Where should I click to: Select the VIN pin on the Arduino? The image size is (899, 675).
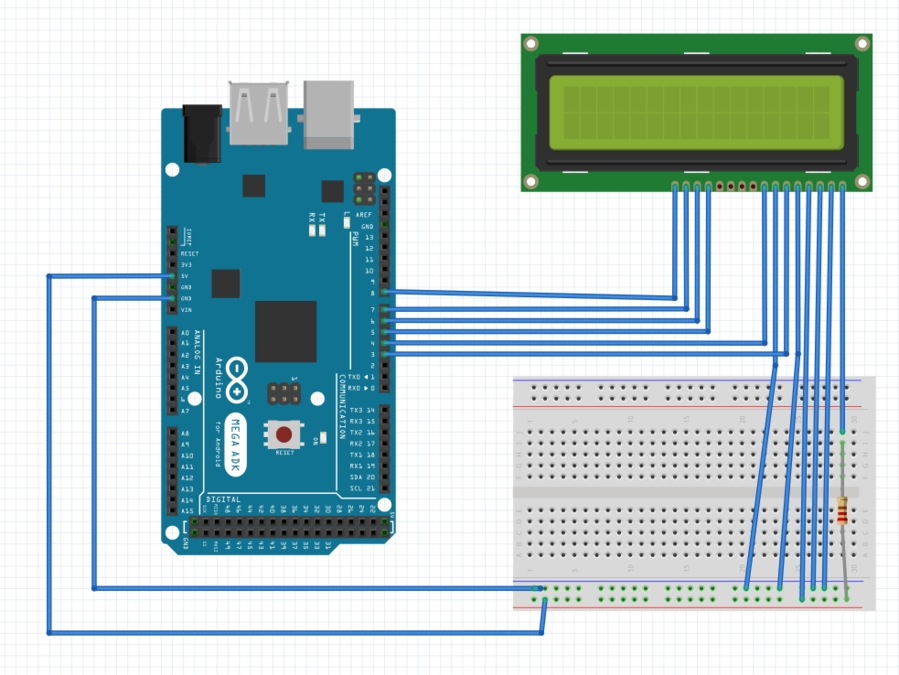coord(172,310)
